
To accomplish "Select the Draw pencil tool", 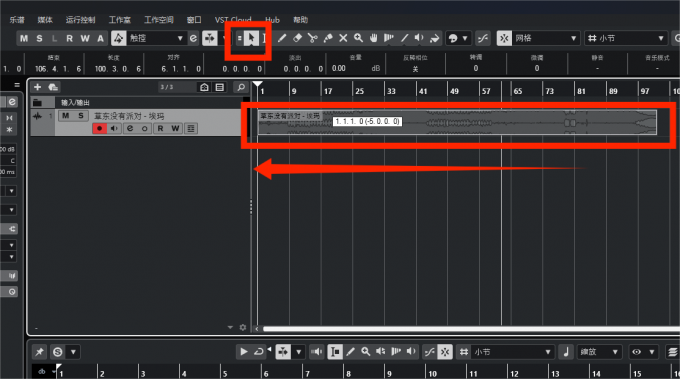I will [282, 38].
